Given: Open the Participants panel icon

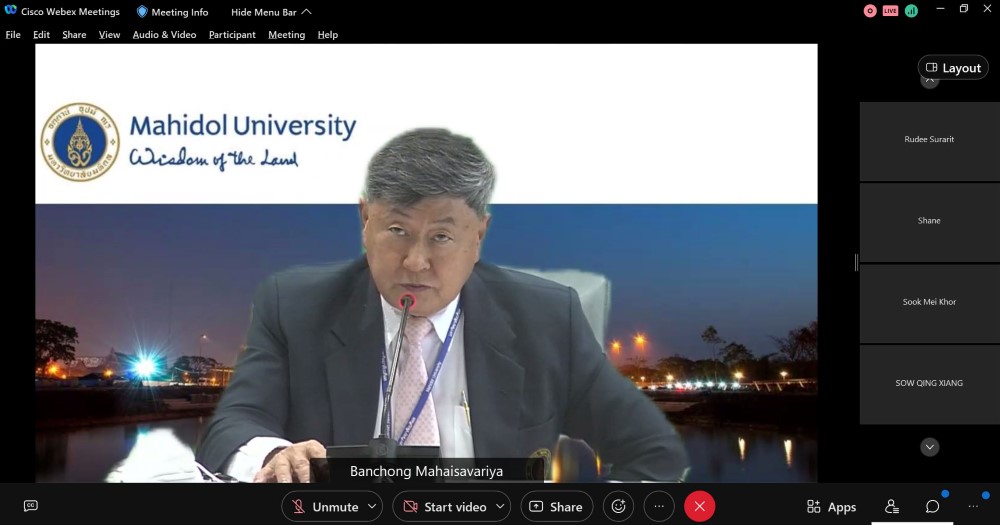Looking at the screenshot, I should (892, 507).
